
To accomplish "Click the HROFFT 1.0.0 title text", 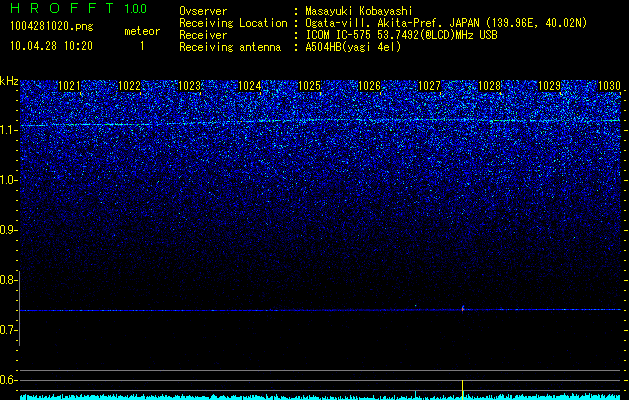I will click(x=79, y=8).
